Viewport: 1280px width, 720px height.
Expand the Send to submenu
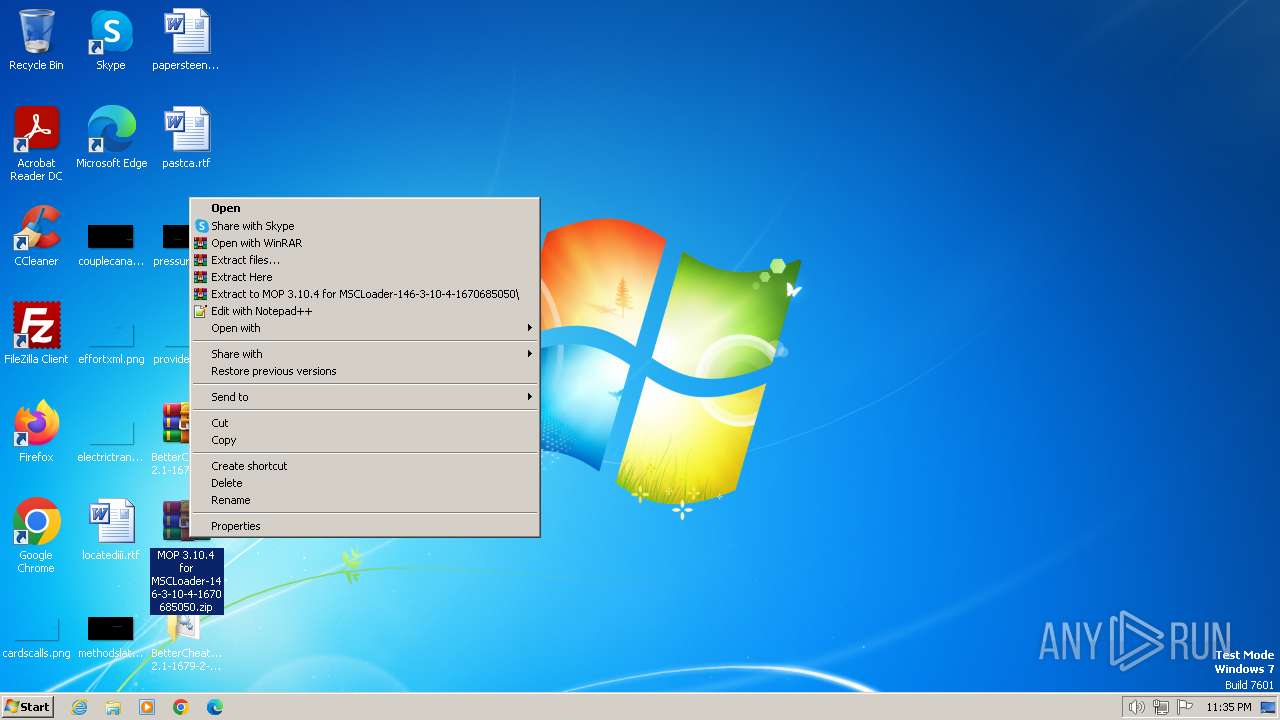365,397
